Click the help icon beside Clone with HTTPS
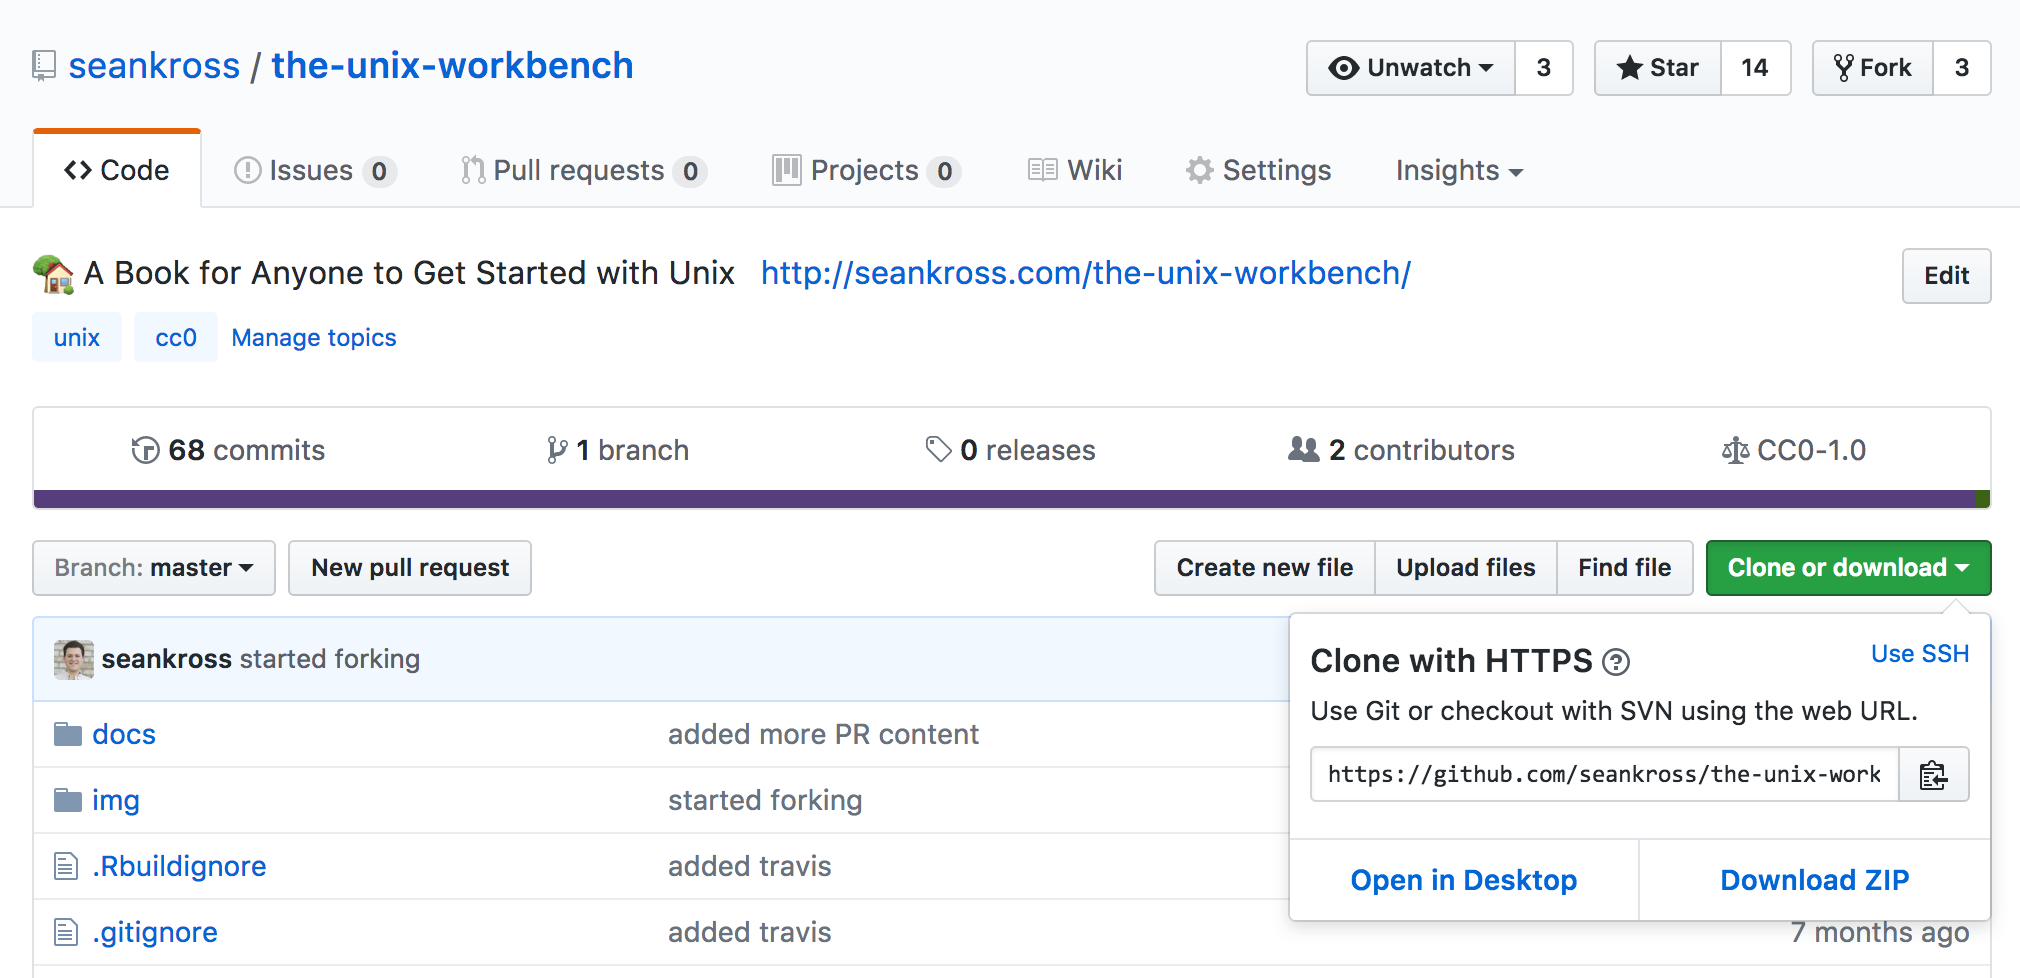2020x978 pixels. click(x=1615, y=662)
